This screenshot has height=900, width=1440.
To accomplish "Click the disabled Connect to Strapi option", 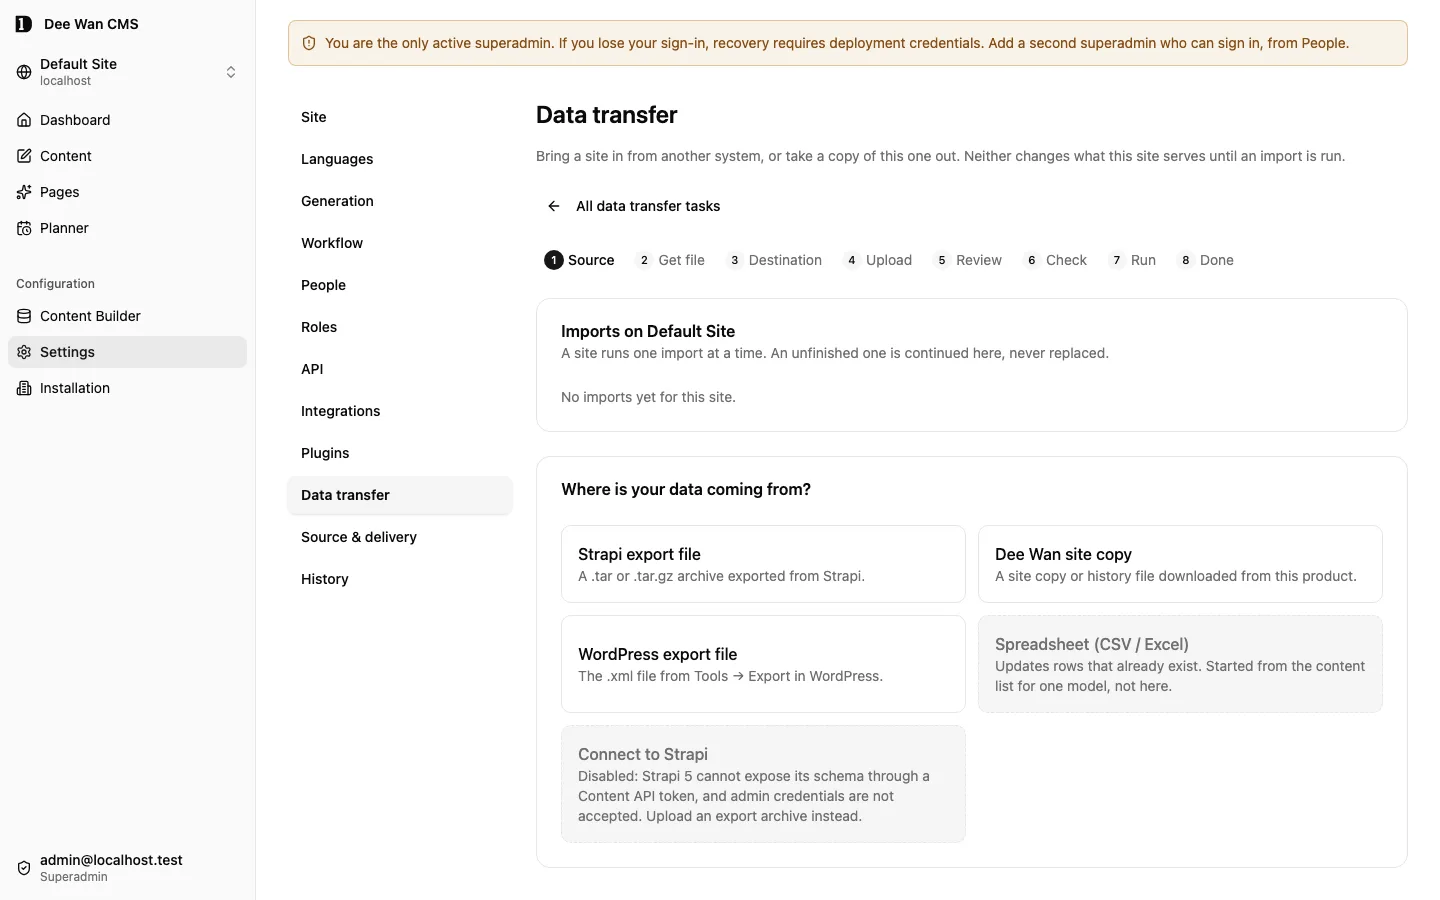I will click(x=763, y=784).
